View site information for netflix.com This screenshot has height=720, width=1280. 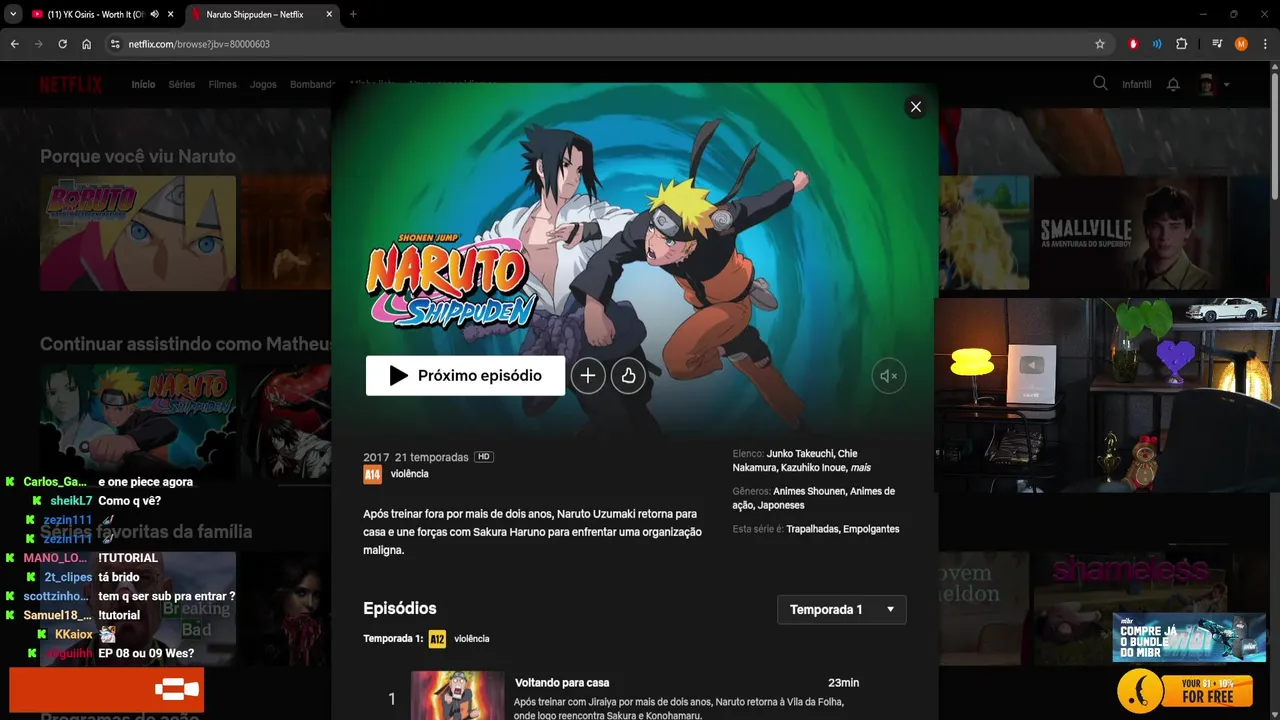click(115, 44)
